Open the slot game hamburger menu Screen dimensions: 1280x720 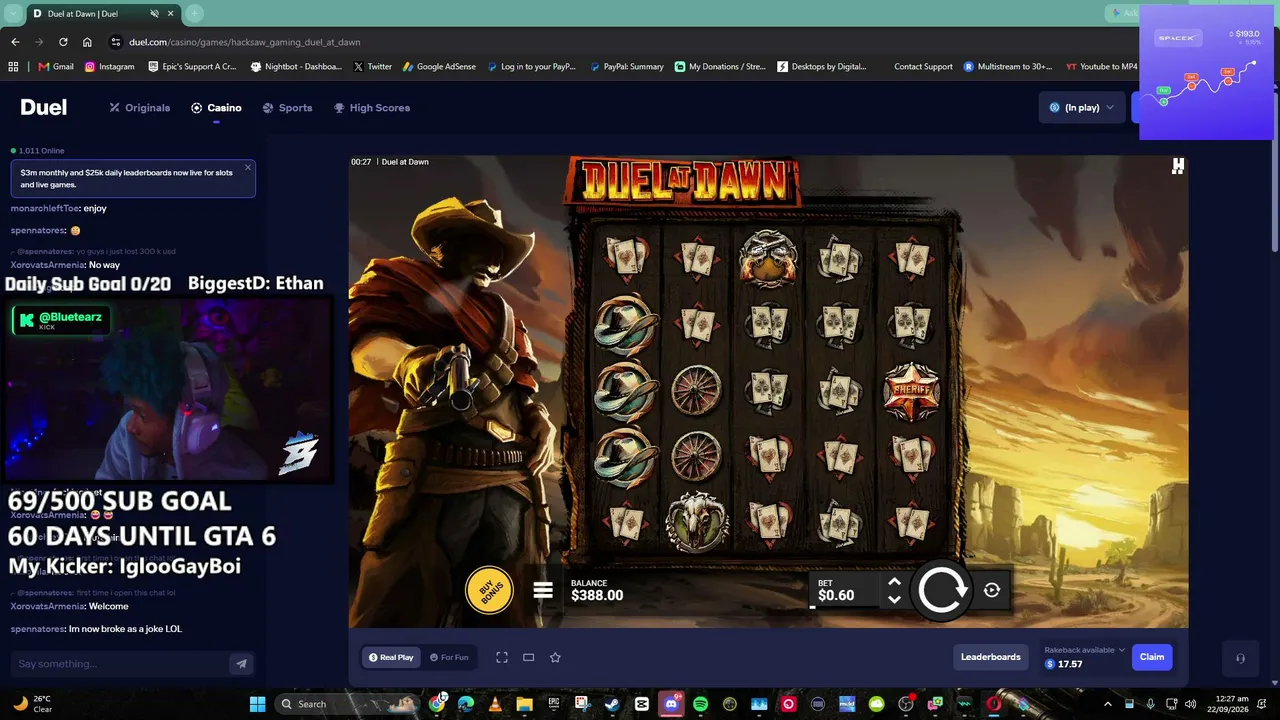(x=543, y=591)
